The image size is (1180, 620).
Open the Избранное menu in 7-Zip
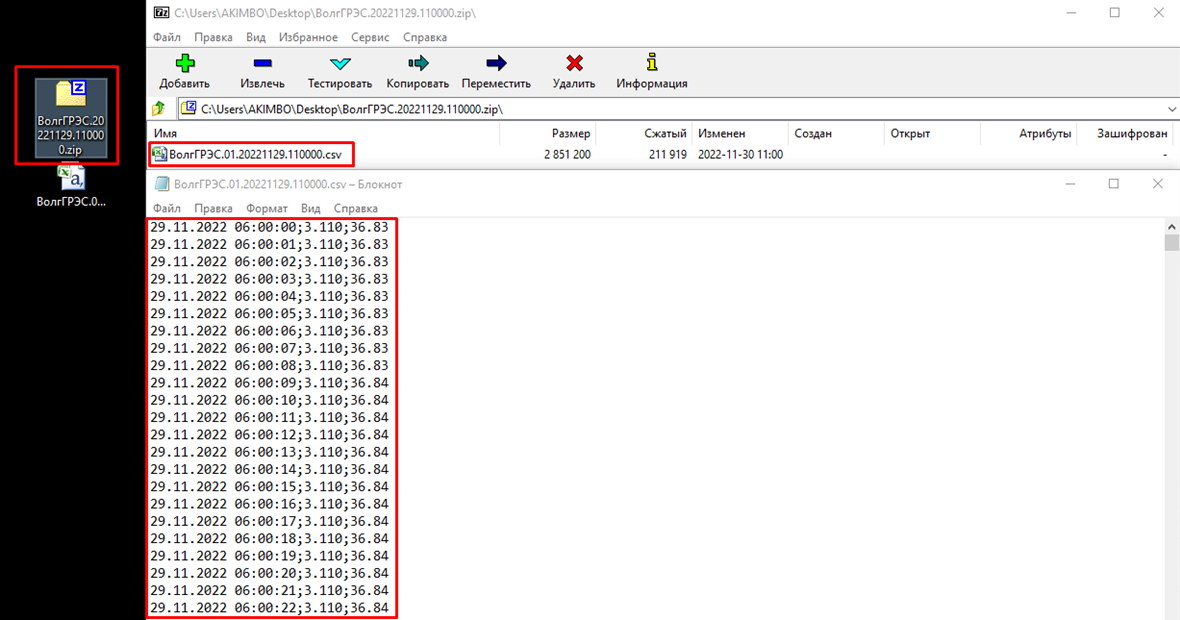[x=307, y=37]
